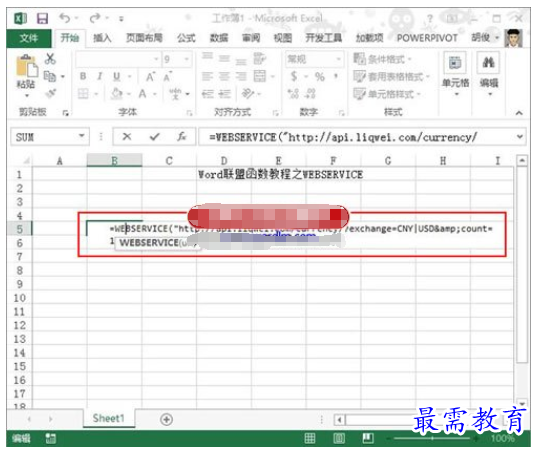Open 套用表格格式 table styles

[391, 76]
